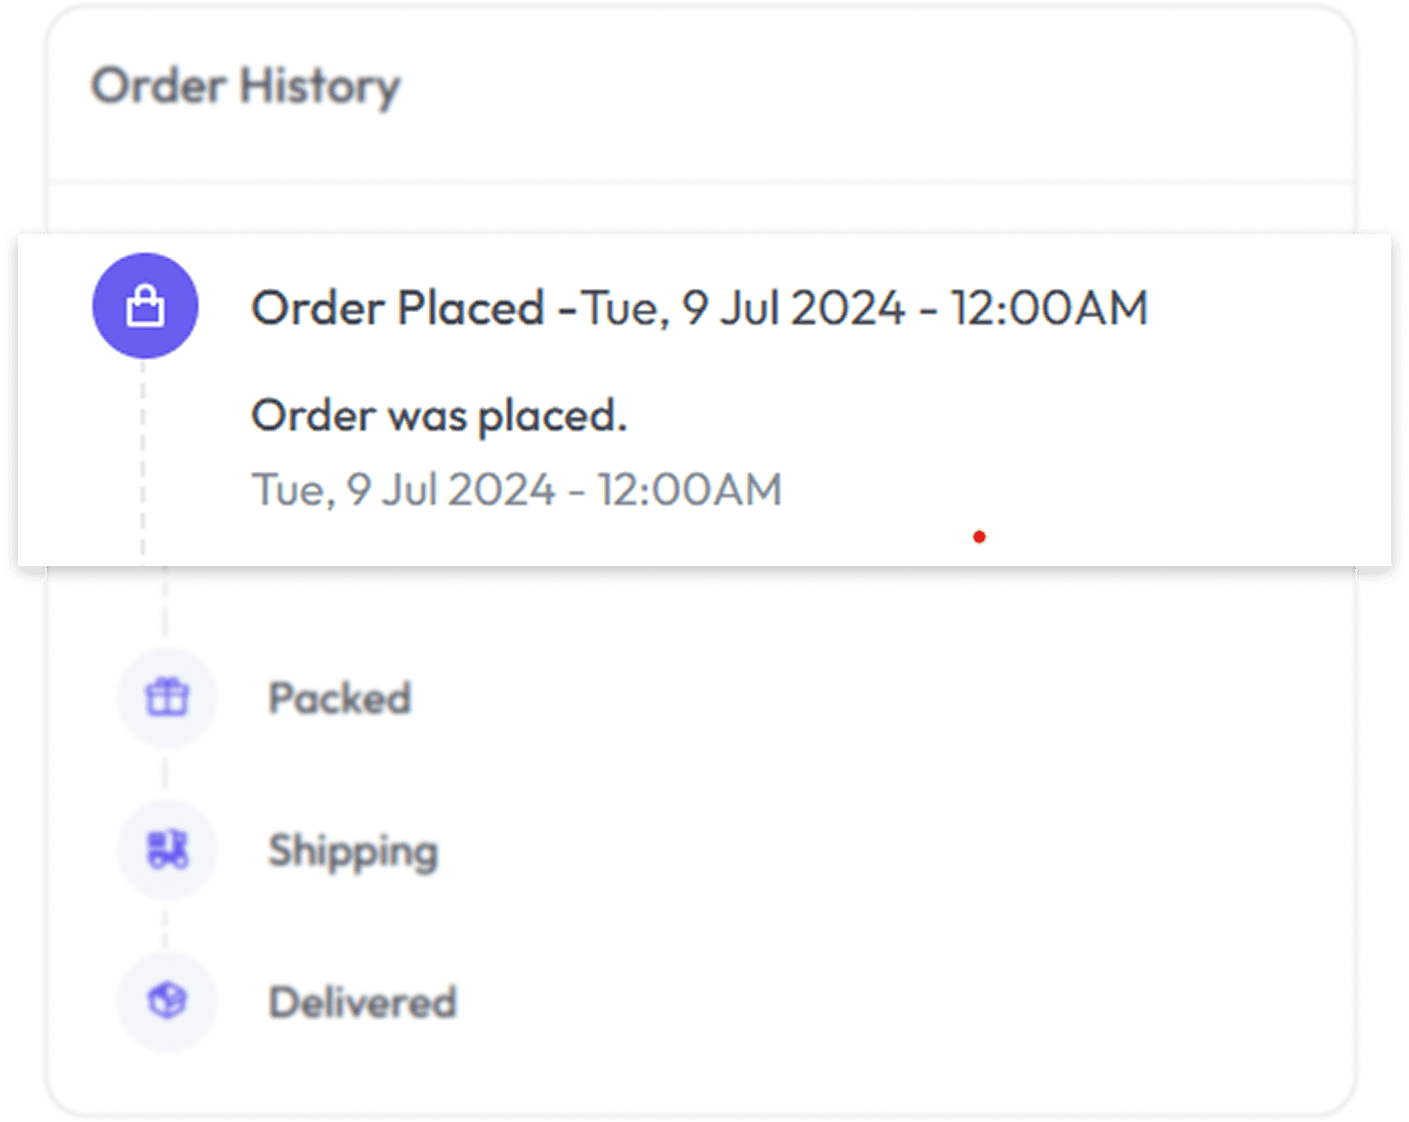Click the Delivered package cube icon
This screenshot has height=1122, width=1409.
(x=167, y=1001)
